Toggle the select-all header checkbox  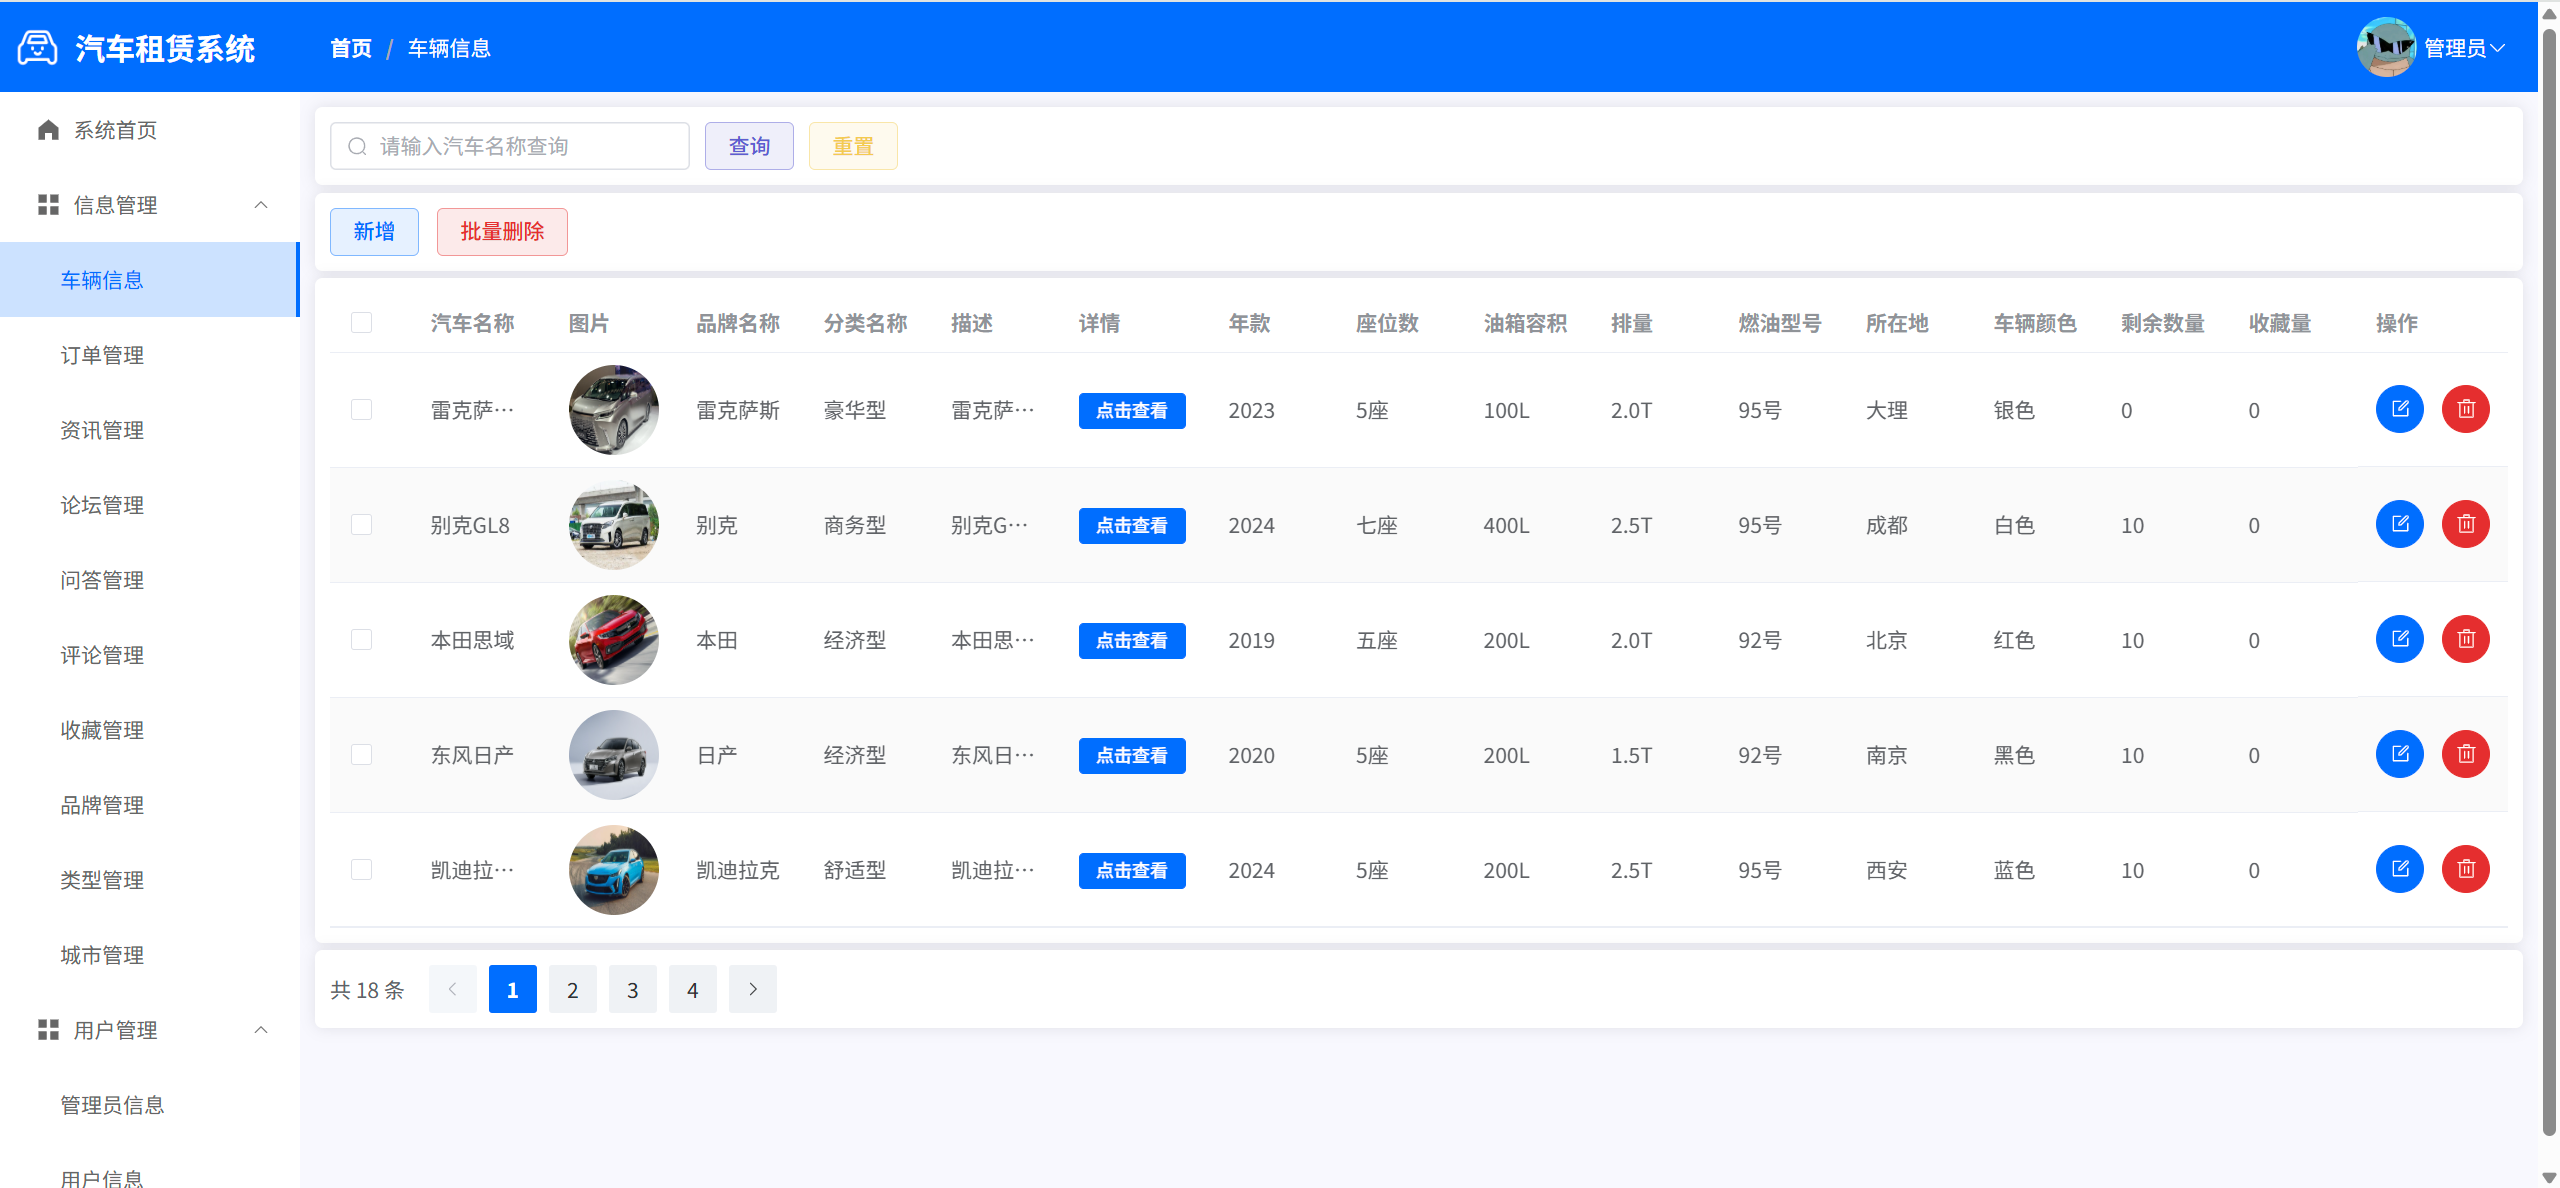[361, 323]
